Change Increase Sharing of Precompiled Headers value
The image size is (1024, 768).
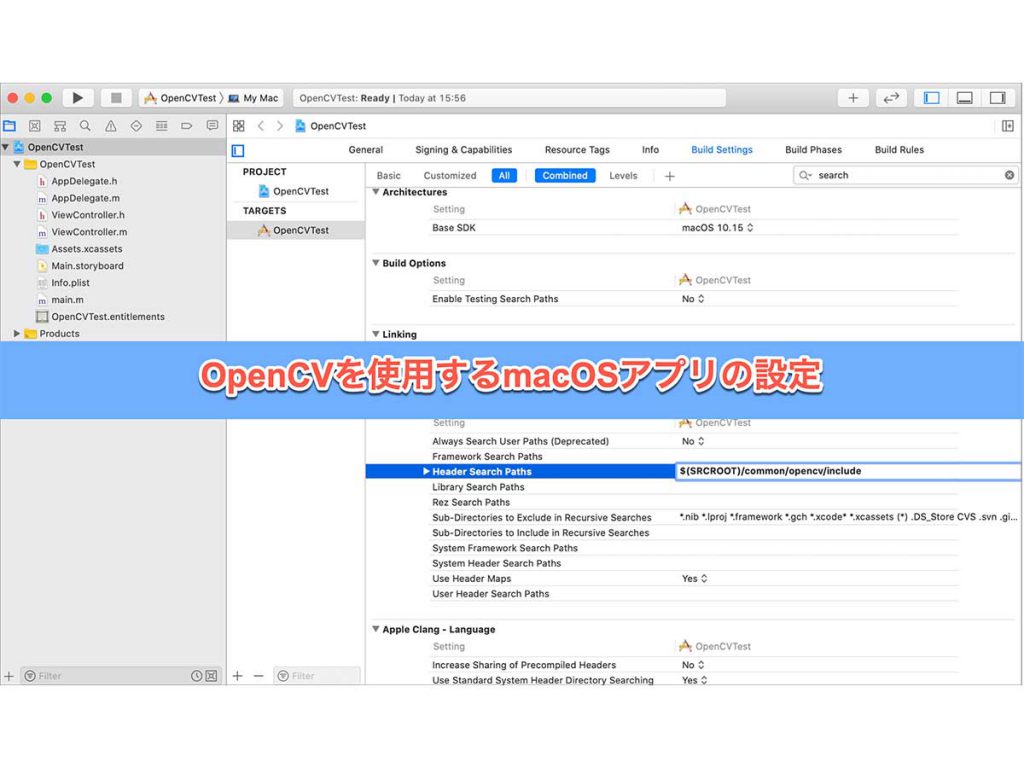tap(692, 665)
